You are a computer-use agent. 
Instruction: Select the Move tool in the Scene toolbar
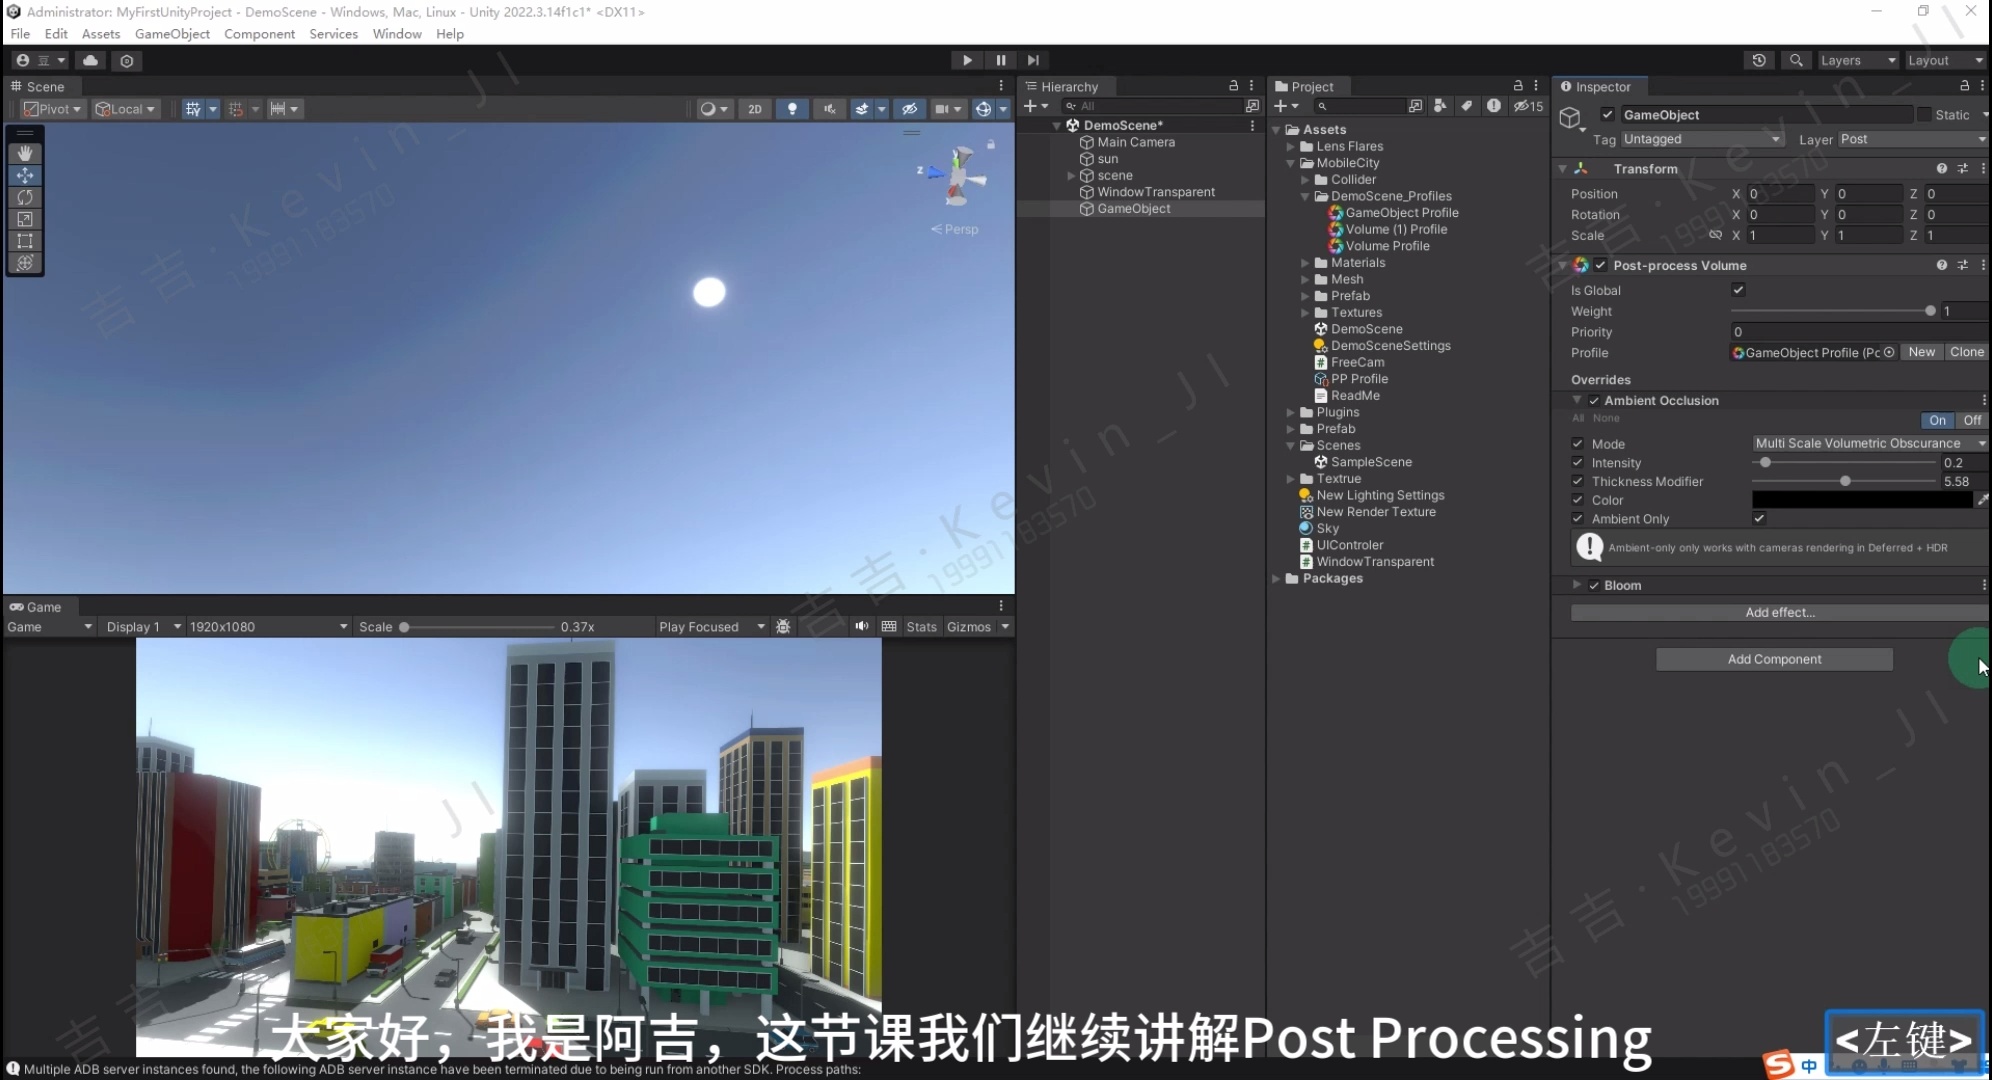(24, 175)
